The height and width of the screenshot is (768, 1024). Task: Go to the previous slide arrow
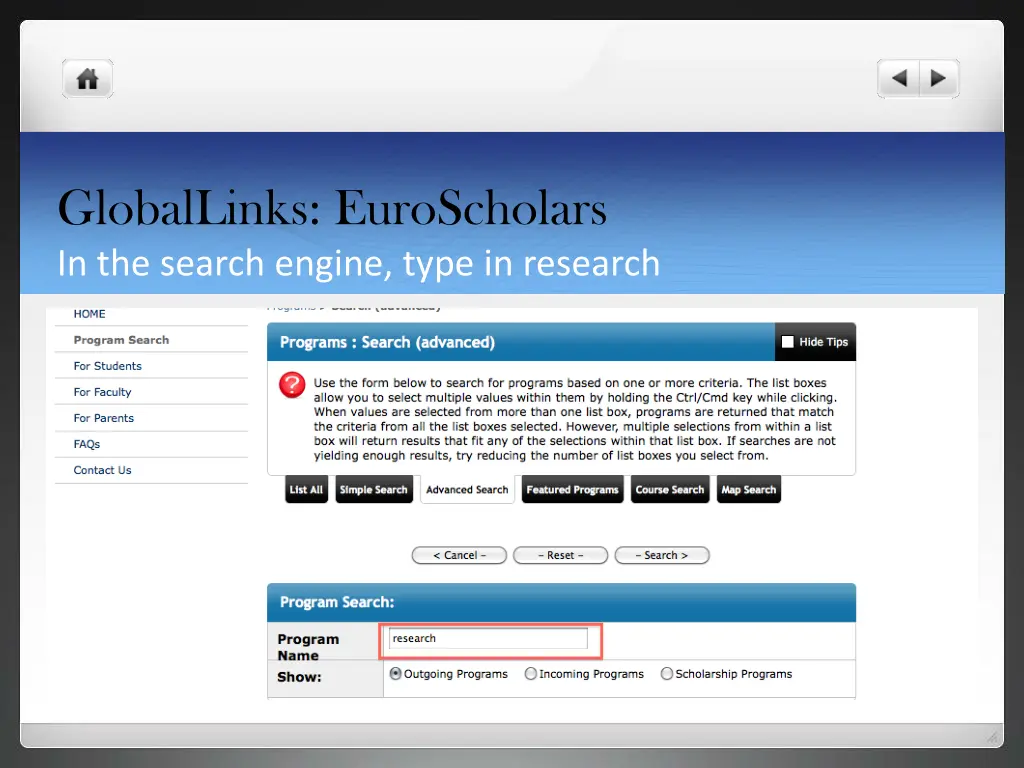tap(899, 79)
